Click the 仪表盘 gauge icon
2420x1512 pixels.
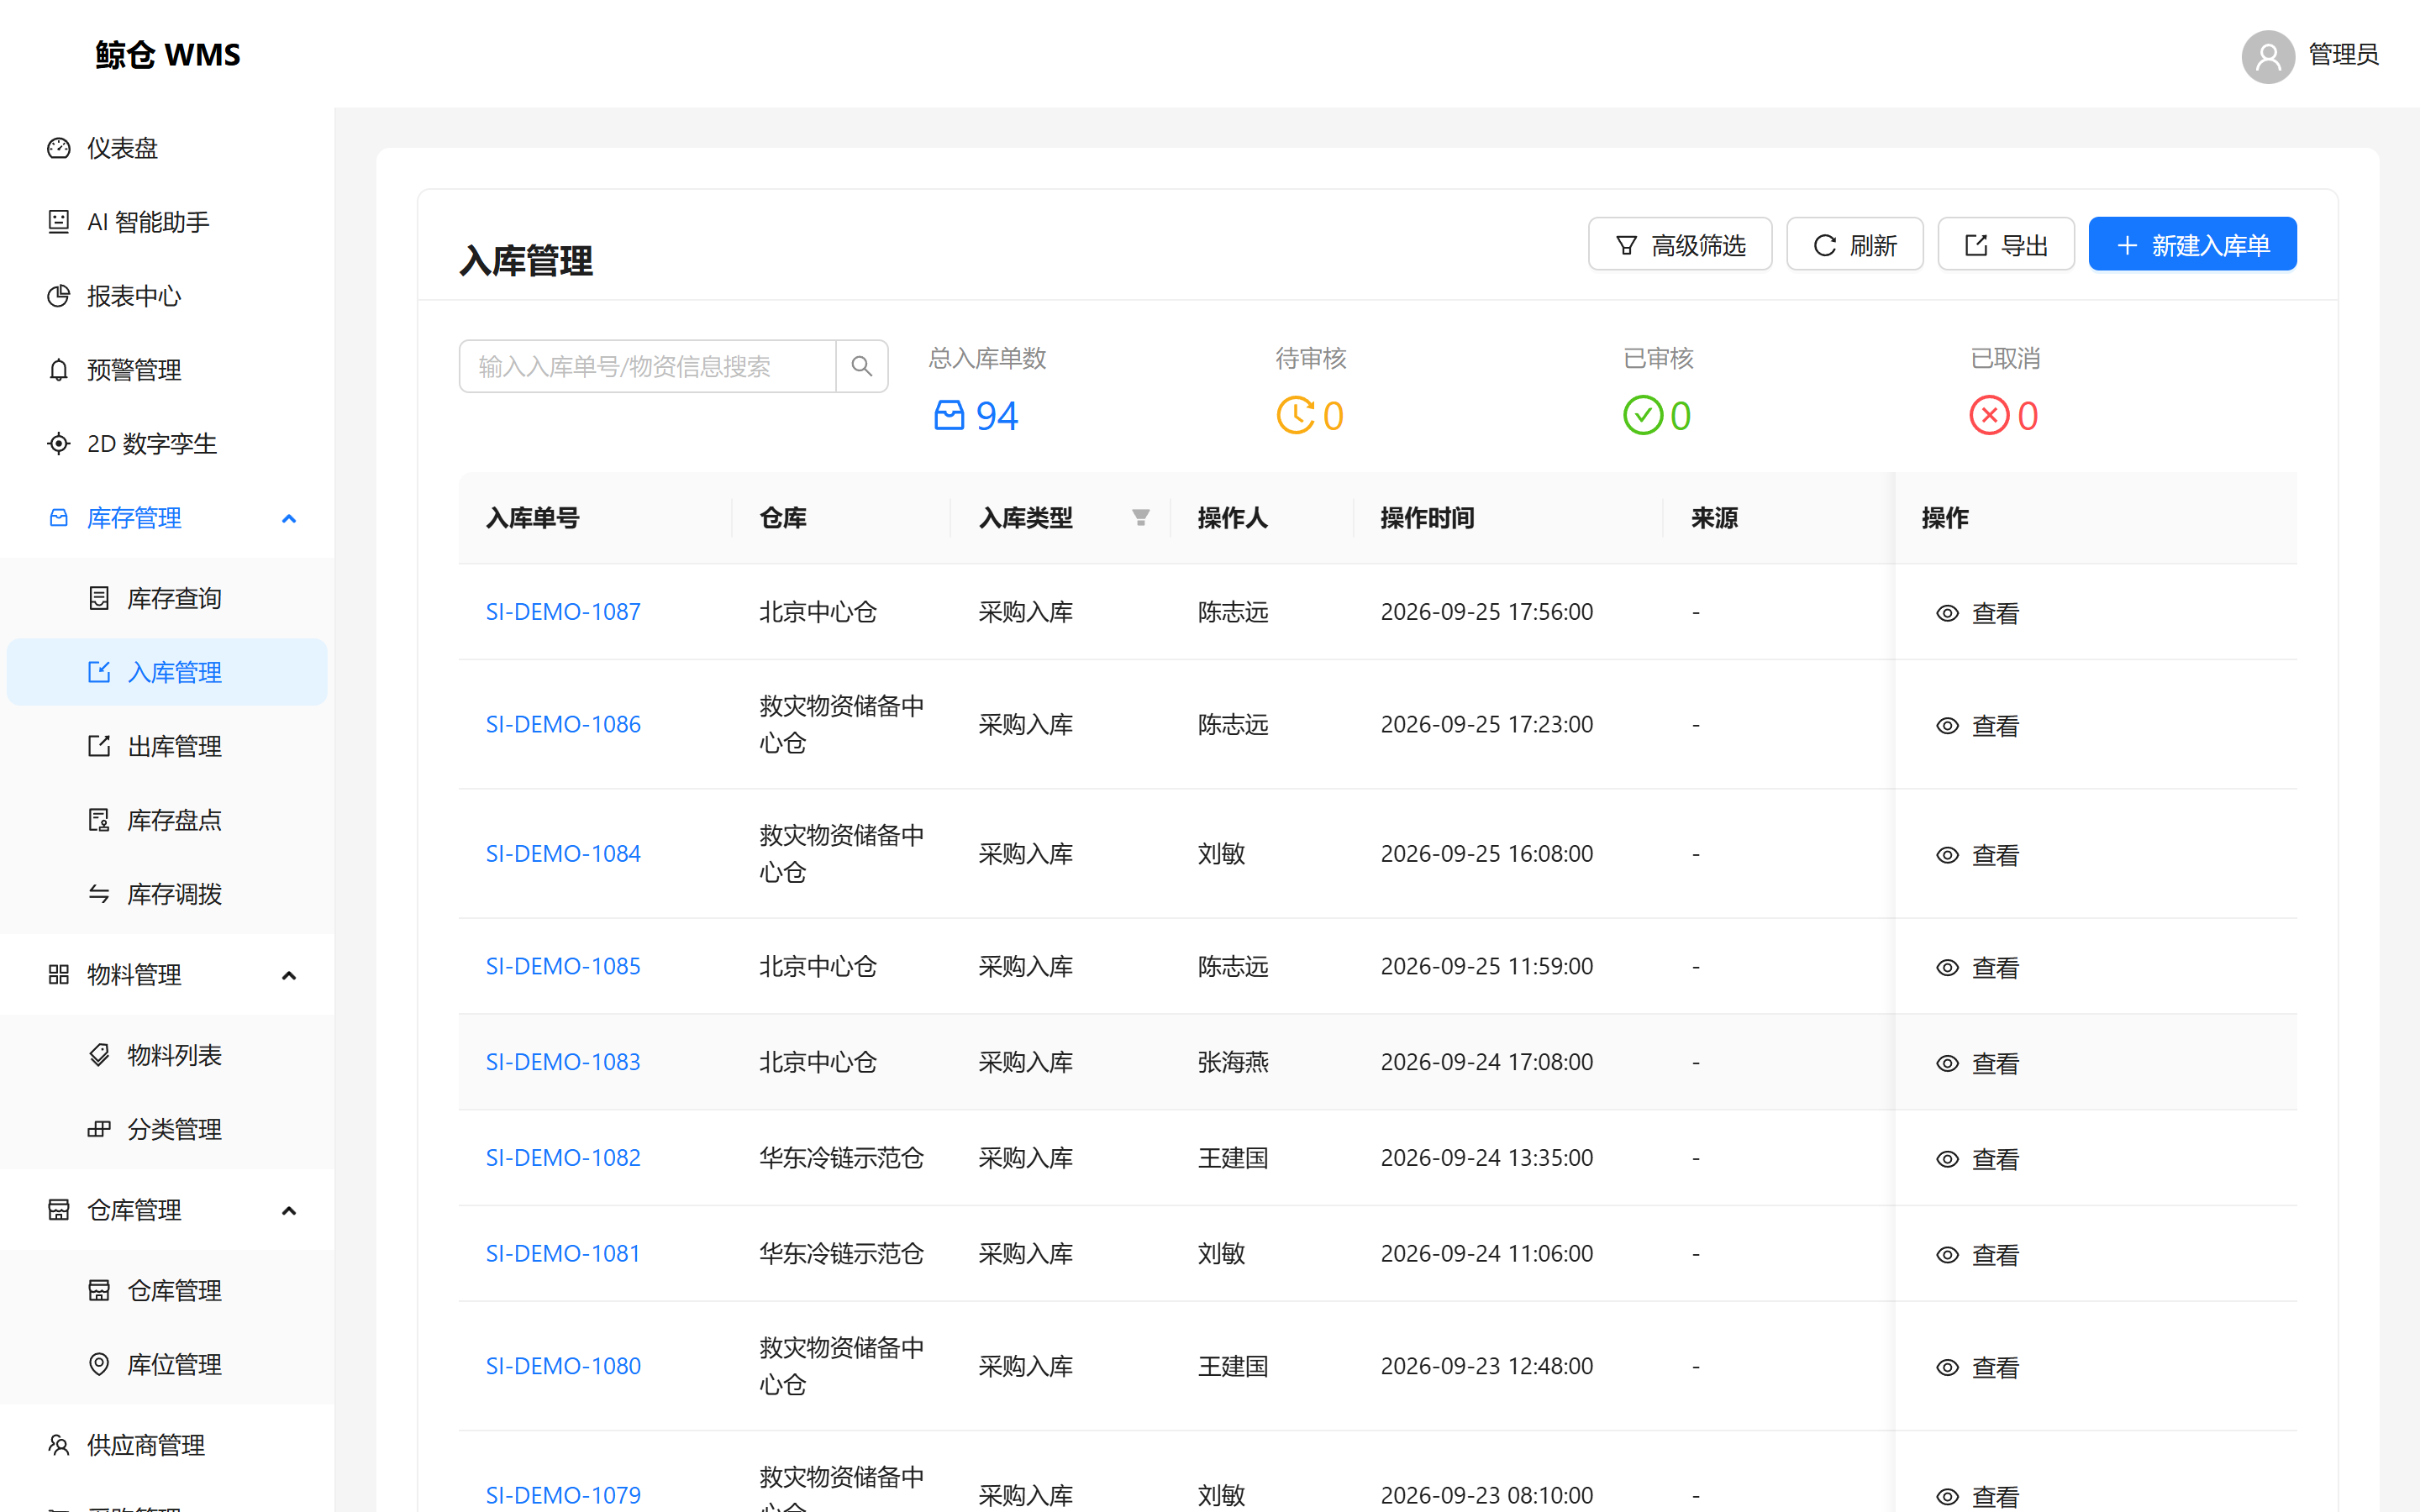[59, 148]
